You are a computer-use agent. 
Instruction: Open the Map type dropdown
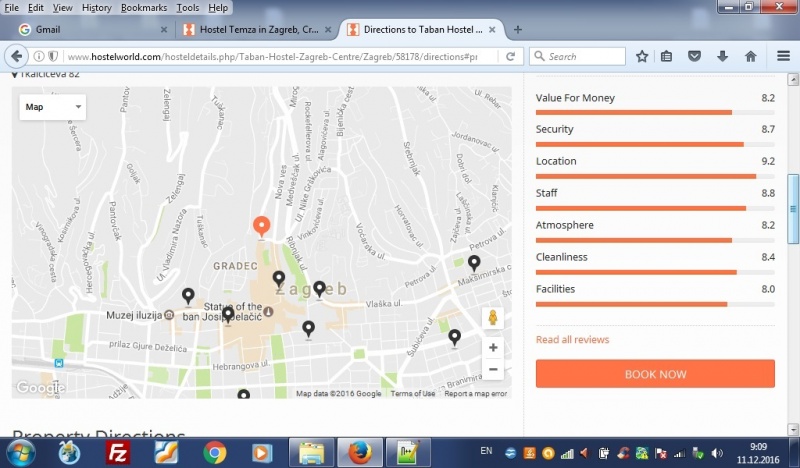52,107
